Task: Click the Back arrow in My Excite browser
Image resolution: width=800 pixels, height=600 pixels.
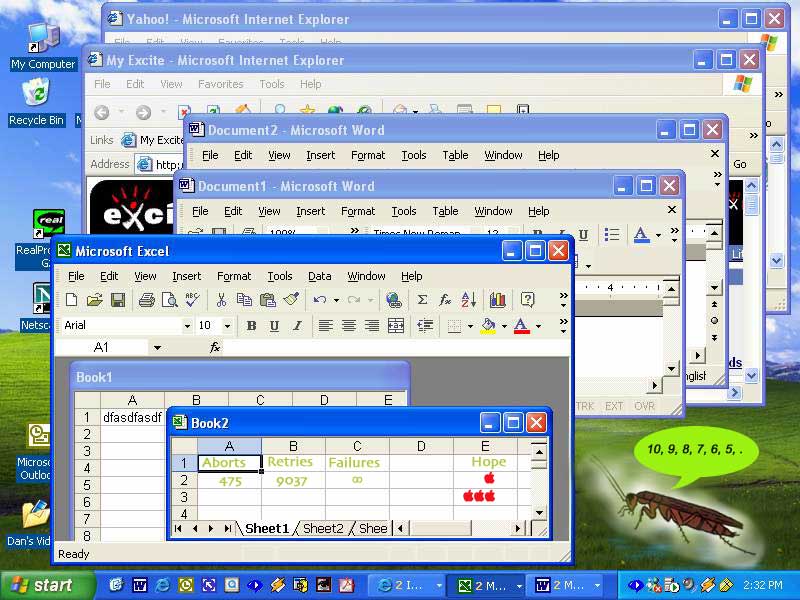Action: pos(102,112)
